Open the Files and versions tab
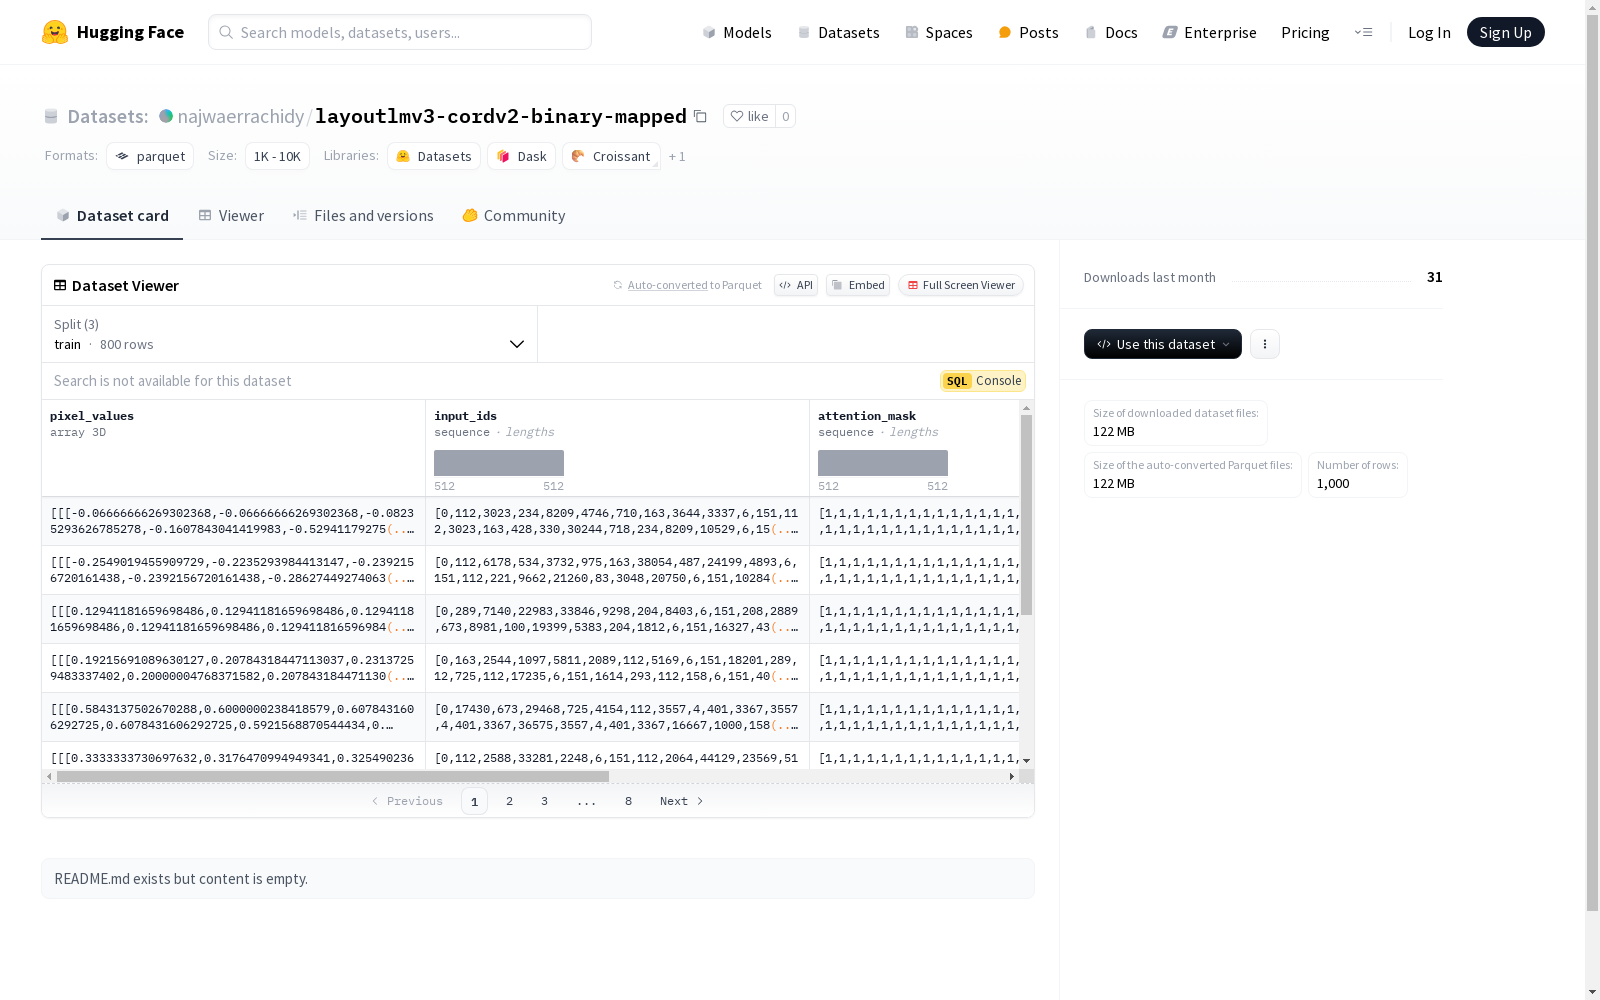Screen dimensions: 1600x1000 pyautogui.click(x=363, y=215)
